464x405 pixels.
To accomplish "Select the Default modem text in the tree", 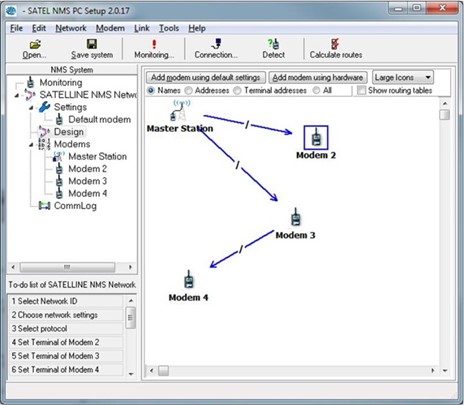I will pos(100,119).
